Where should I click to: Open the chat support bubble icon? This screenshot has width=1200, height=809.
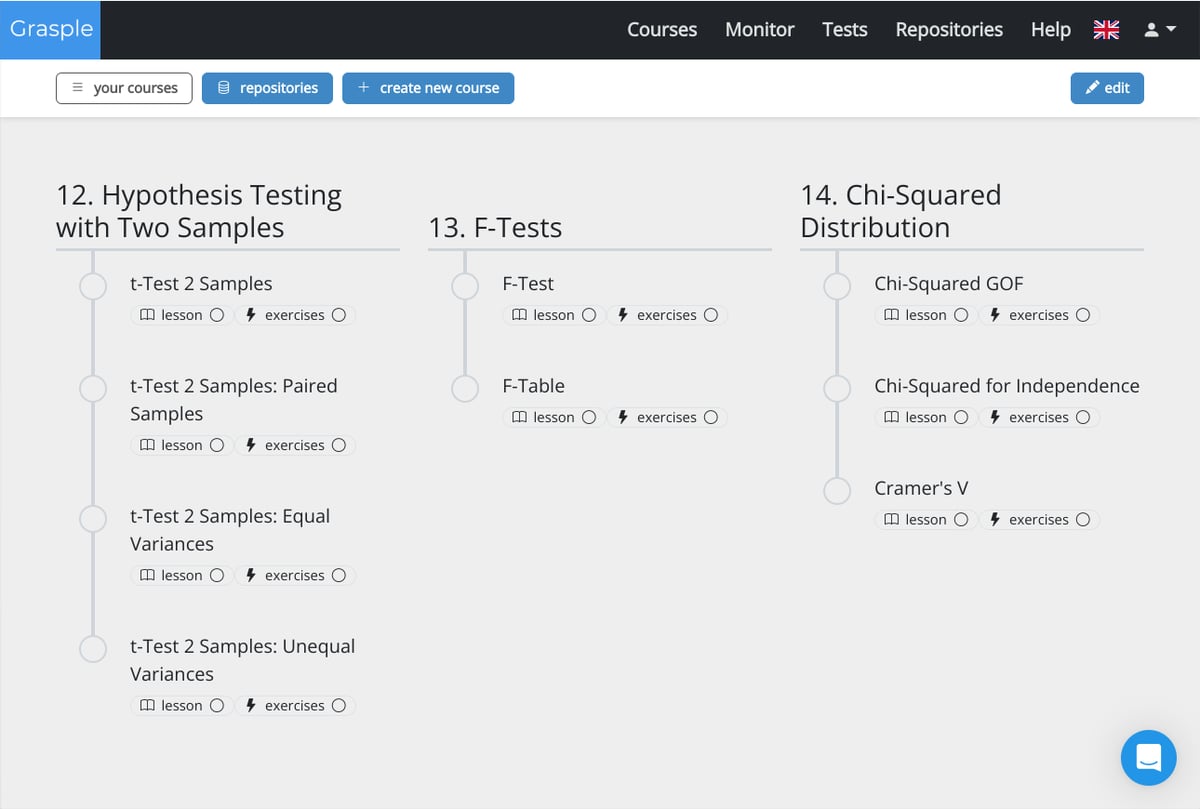point(1148,757)
